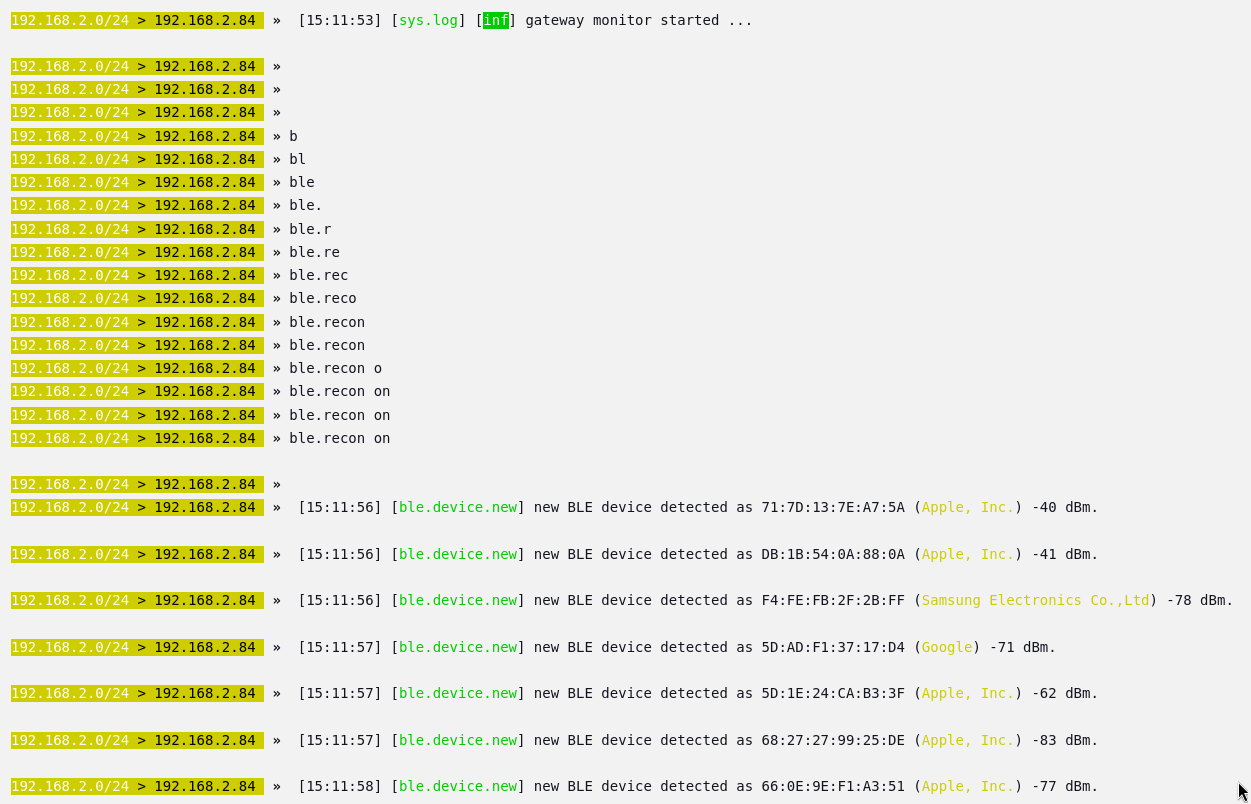
Task: Select the typed text 'bl'
Action: 297,159
